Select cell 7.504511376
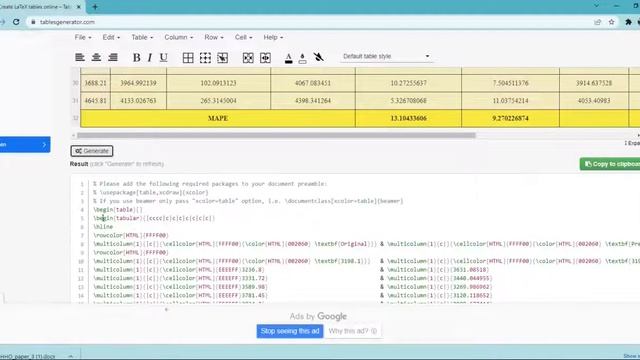 click(x=510, y=83)
